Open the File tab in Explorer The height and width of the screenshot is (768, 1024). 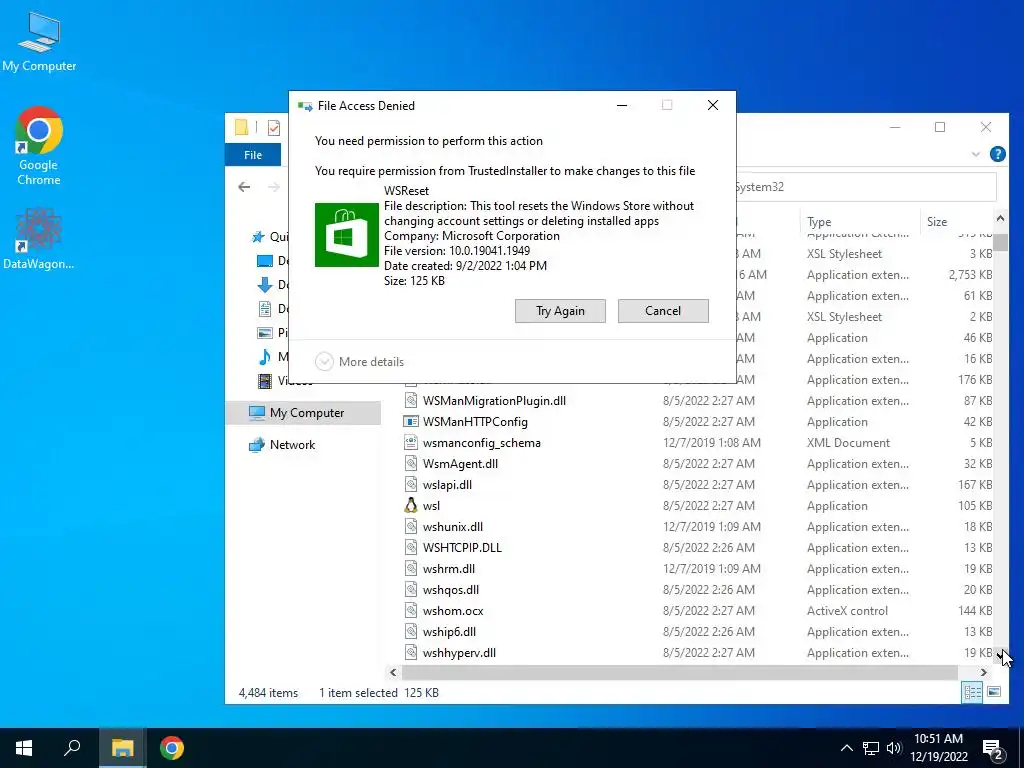[253, 155]
